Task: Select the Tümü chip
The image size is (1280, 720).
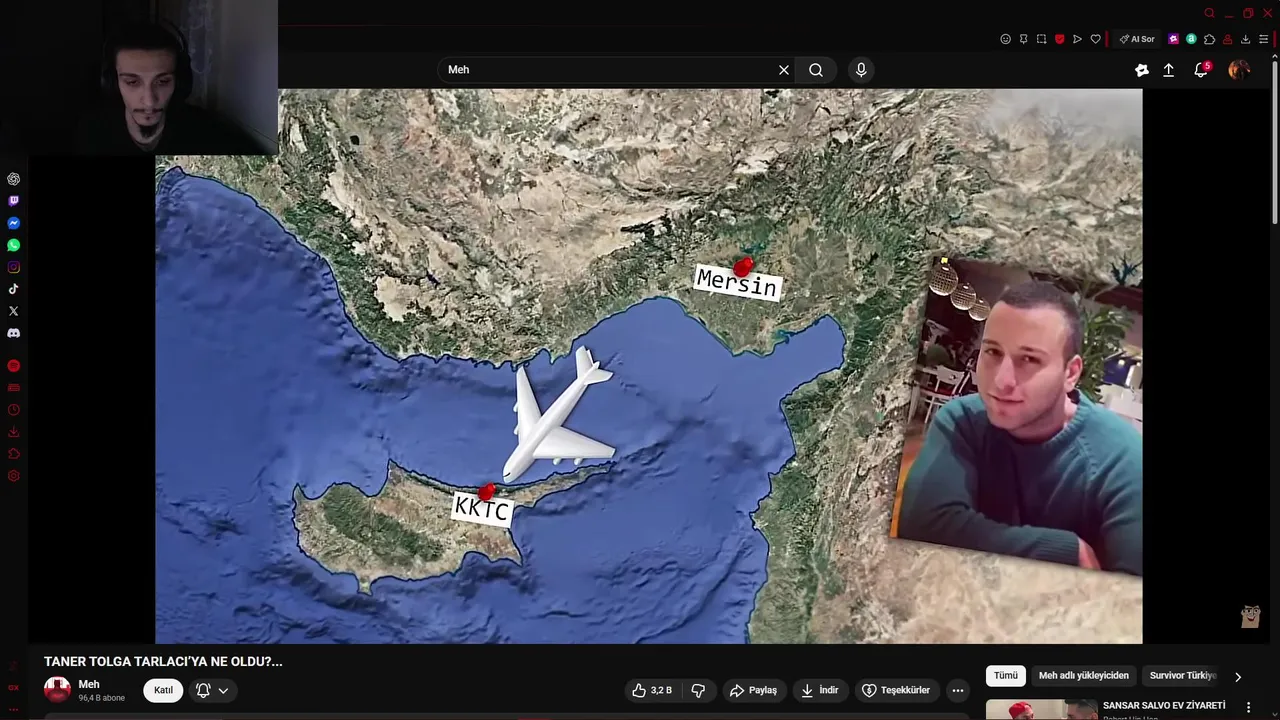Action: [1006, 676]
